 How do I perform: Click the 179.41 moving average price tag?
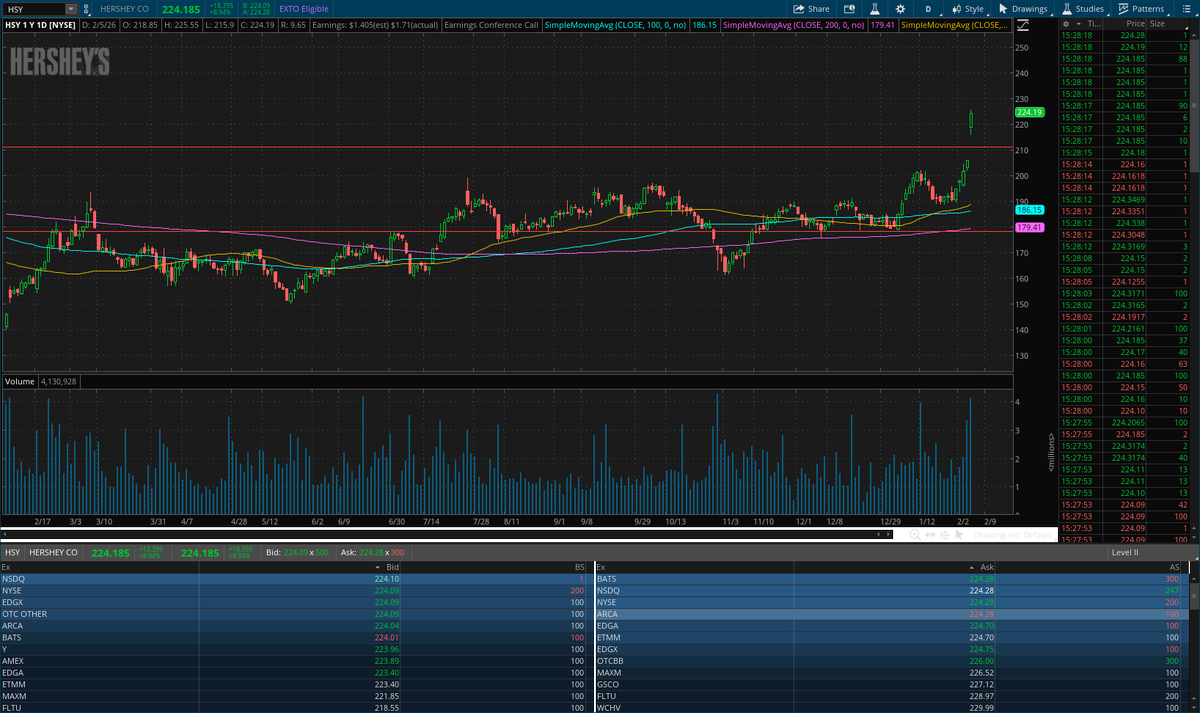[1031, 228]
